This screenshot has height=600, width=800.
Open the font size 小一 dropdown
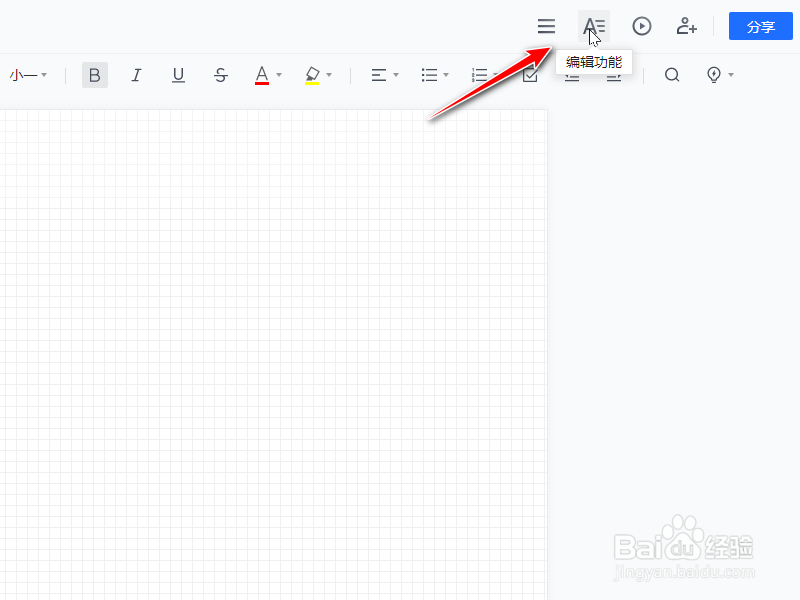[x=28, y=76]
